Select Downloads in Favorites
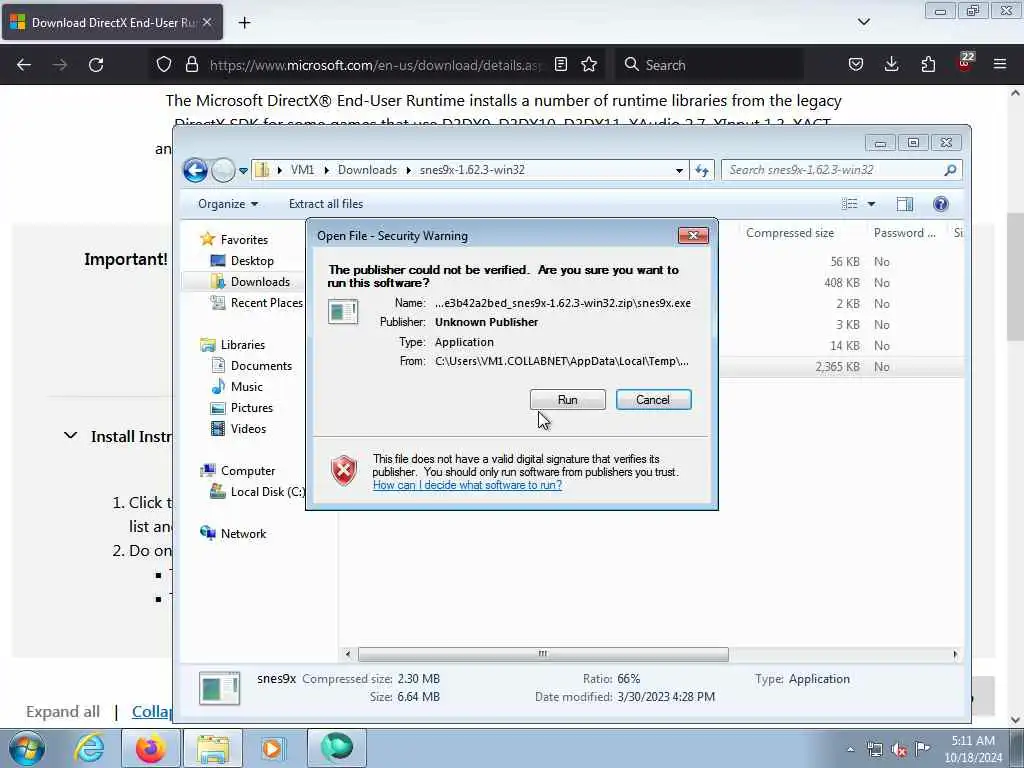This screenshot has width=1024, height=768. pos(260,281)
